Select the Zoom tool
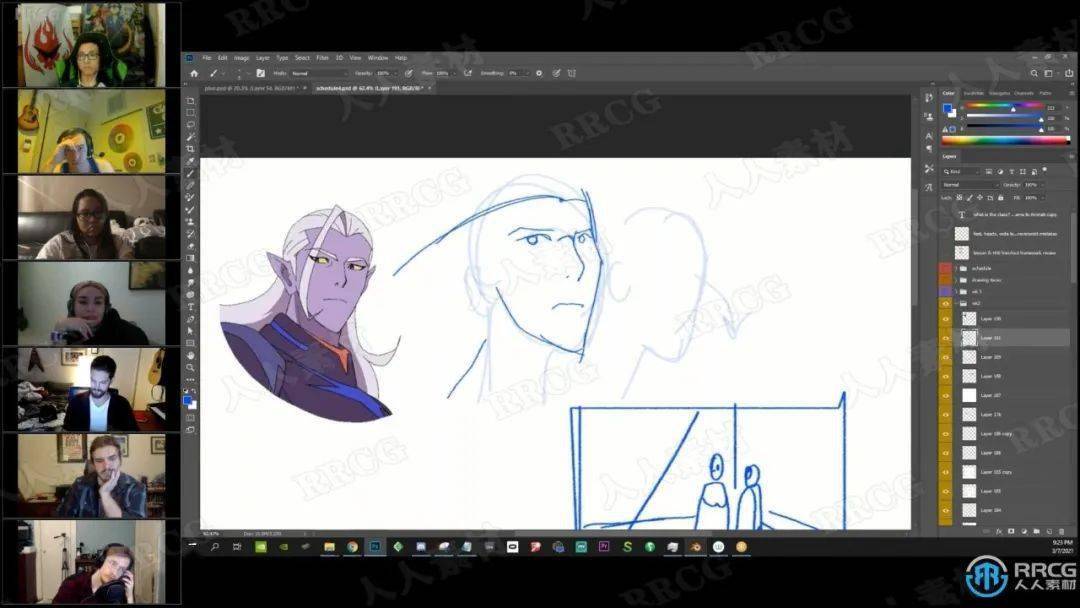Screen dimensions: 1080x608 tap(190, 368)
